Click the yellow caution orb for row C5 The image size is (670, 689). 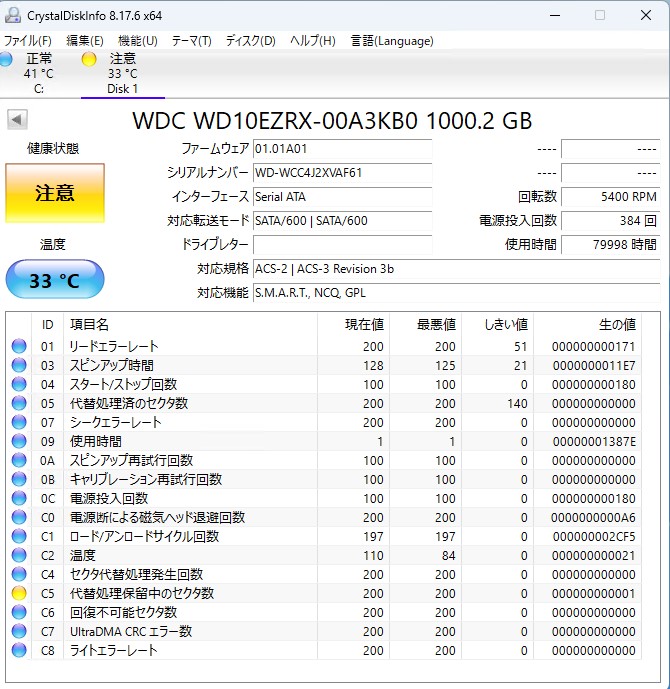(x=19, y=593)
